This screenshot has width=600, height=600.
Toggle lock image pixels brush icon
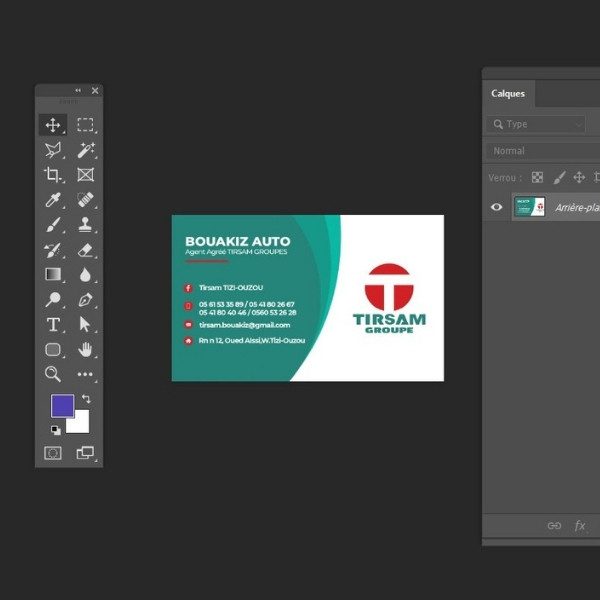(x=559, y=177)
